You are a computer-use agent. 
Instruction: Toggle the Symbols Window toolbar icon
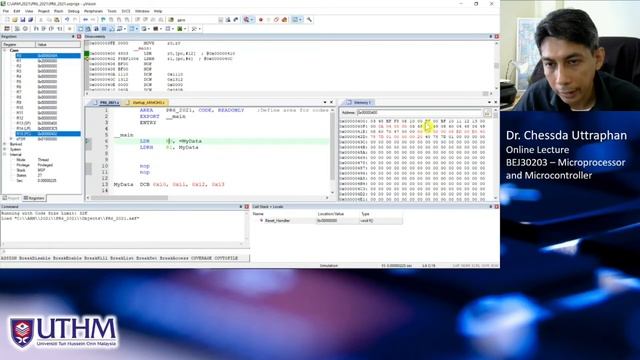coord(96,29)
